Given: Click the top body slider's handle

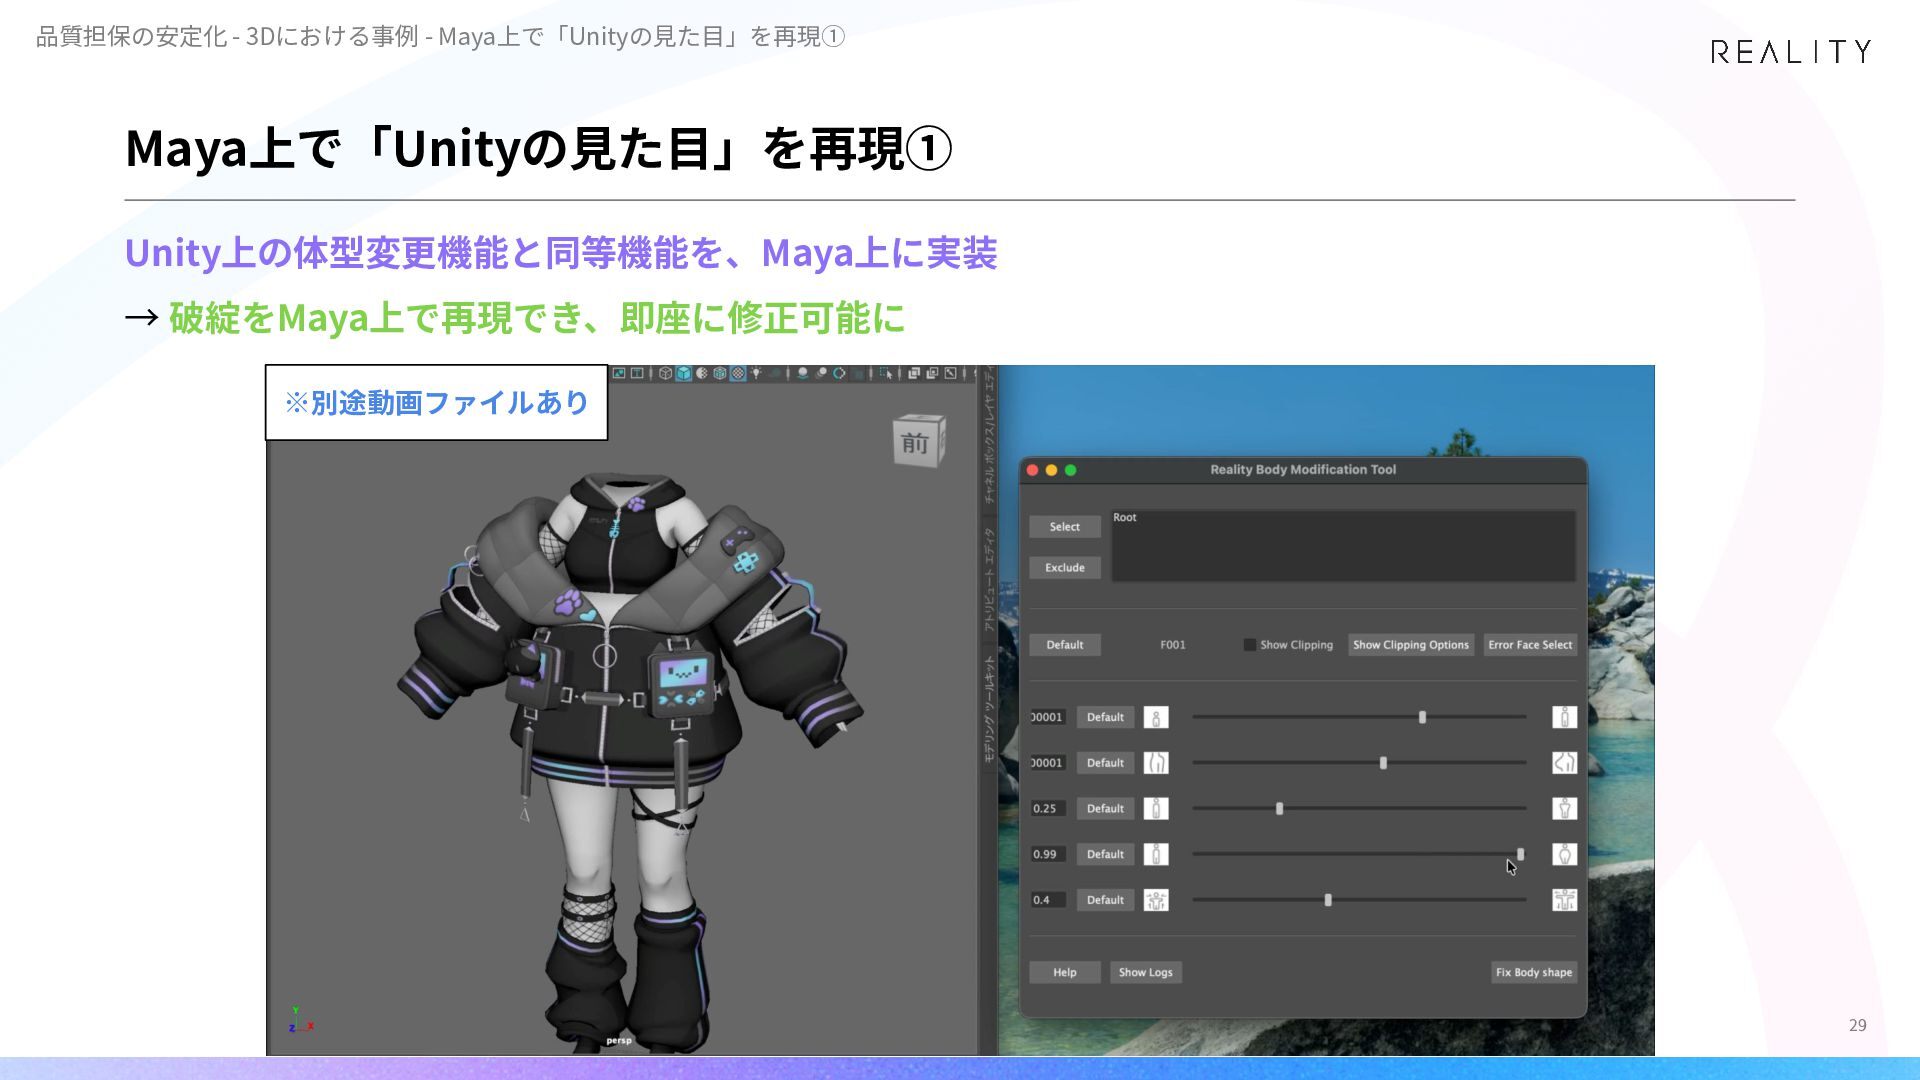Looking at the screenshot, I should [1422, 717].
